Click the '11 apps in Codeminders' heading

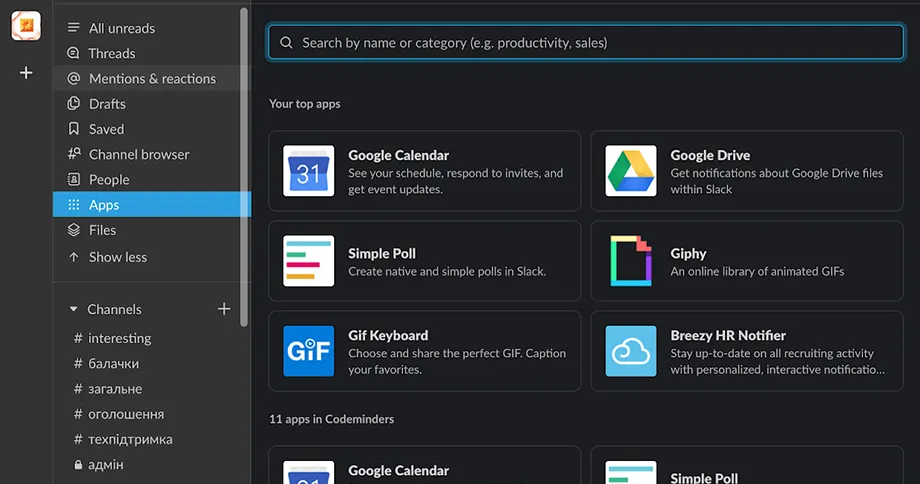[x=332, y=419]
